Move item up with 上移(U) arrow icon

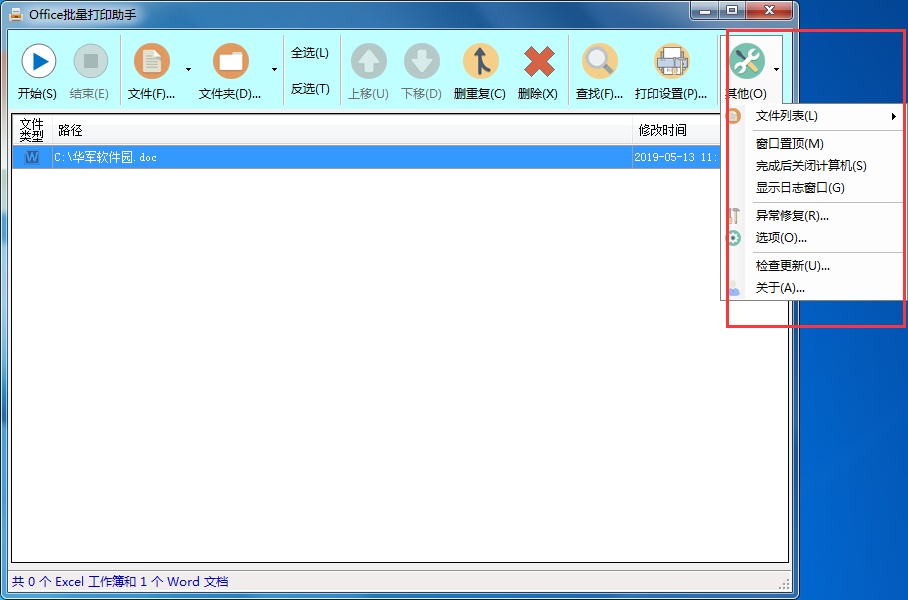click(x=368, y=62)
